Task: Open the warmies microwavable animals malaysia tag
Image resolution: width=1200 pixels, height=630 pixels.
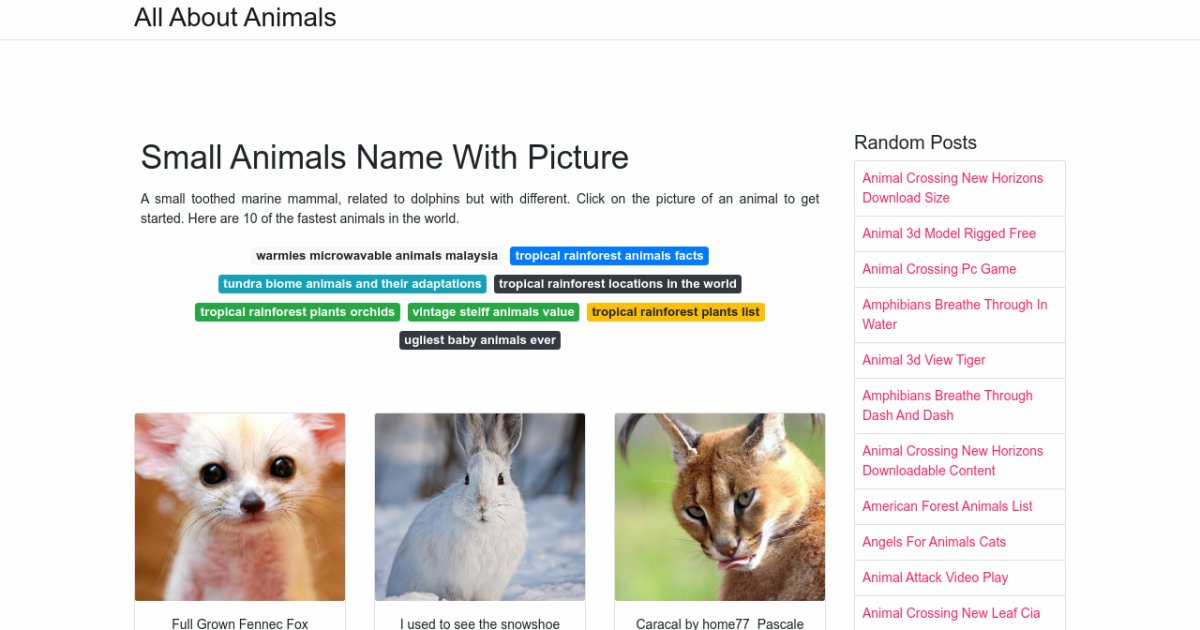Action: coord(376,256)
